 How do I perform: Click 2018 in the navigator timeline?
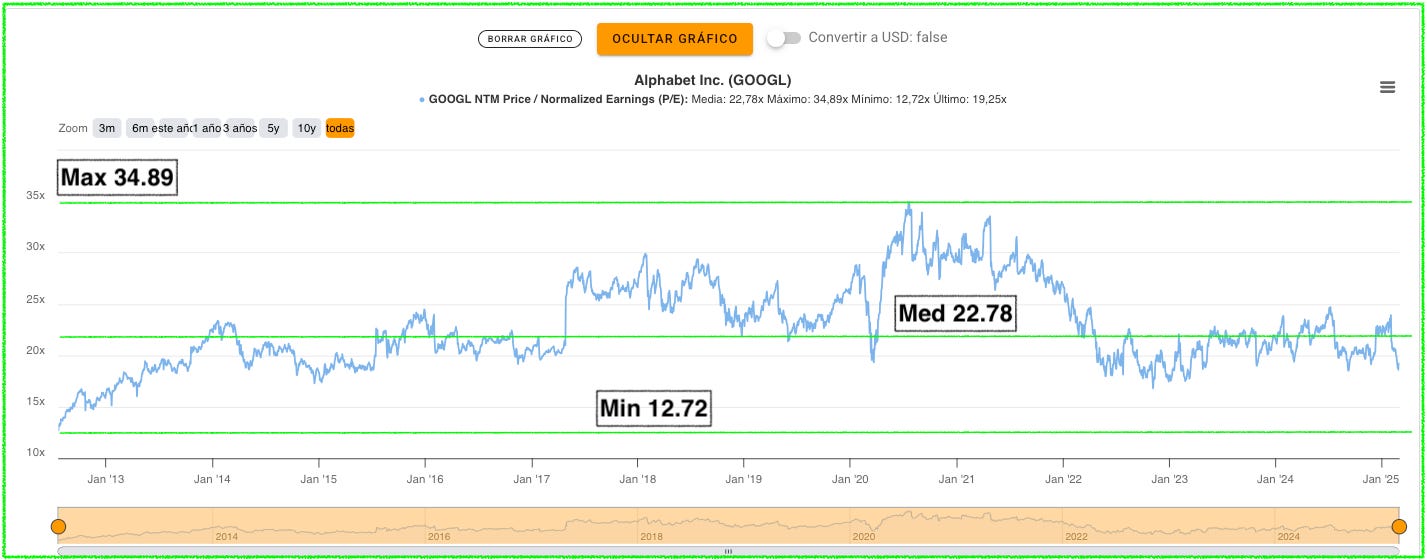651,536
